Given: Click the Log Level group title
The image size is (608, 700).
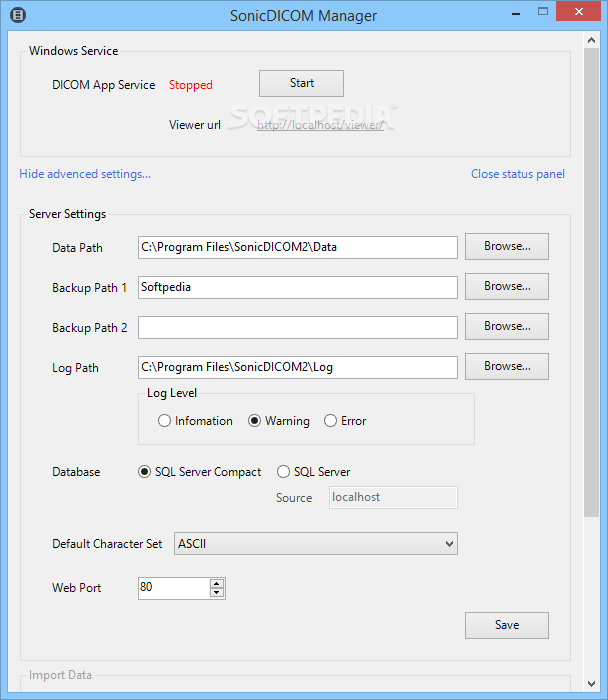Looking at the screenshot, I should [x=172, y=393].
